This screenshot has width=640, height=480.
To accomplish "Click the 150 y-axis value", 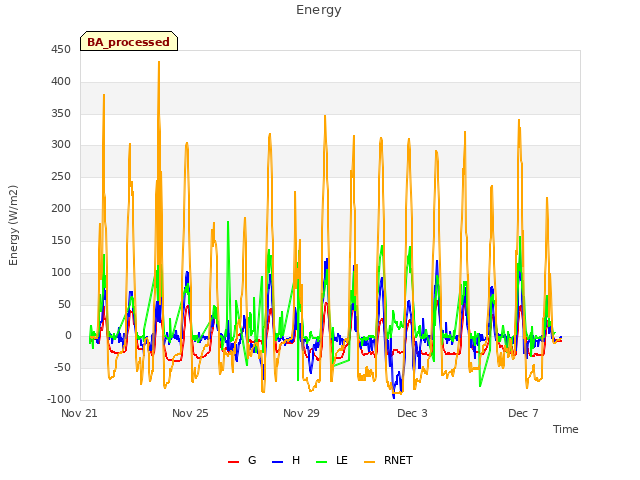I will point(61,240).
